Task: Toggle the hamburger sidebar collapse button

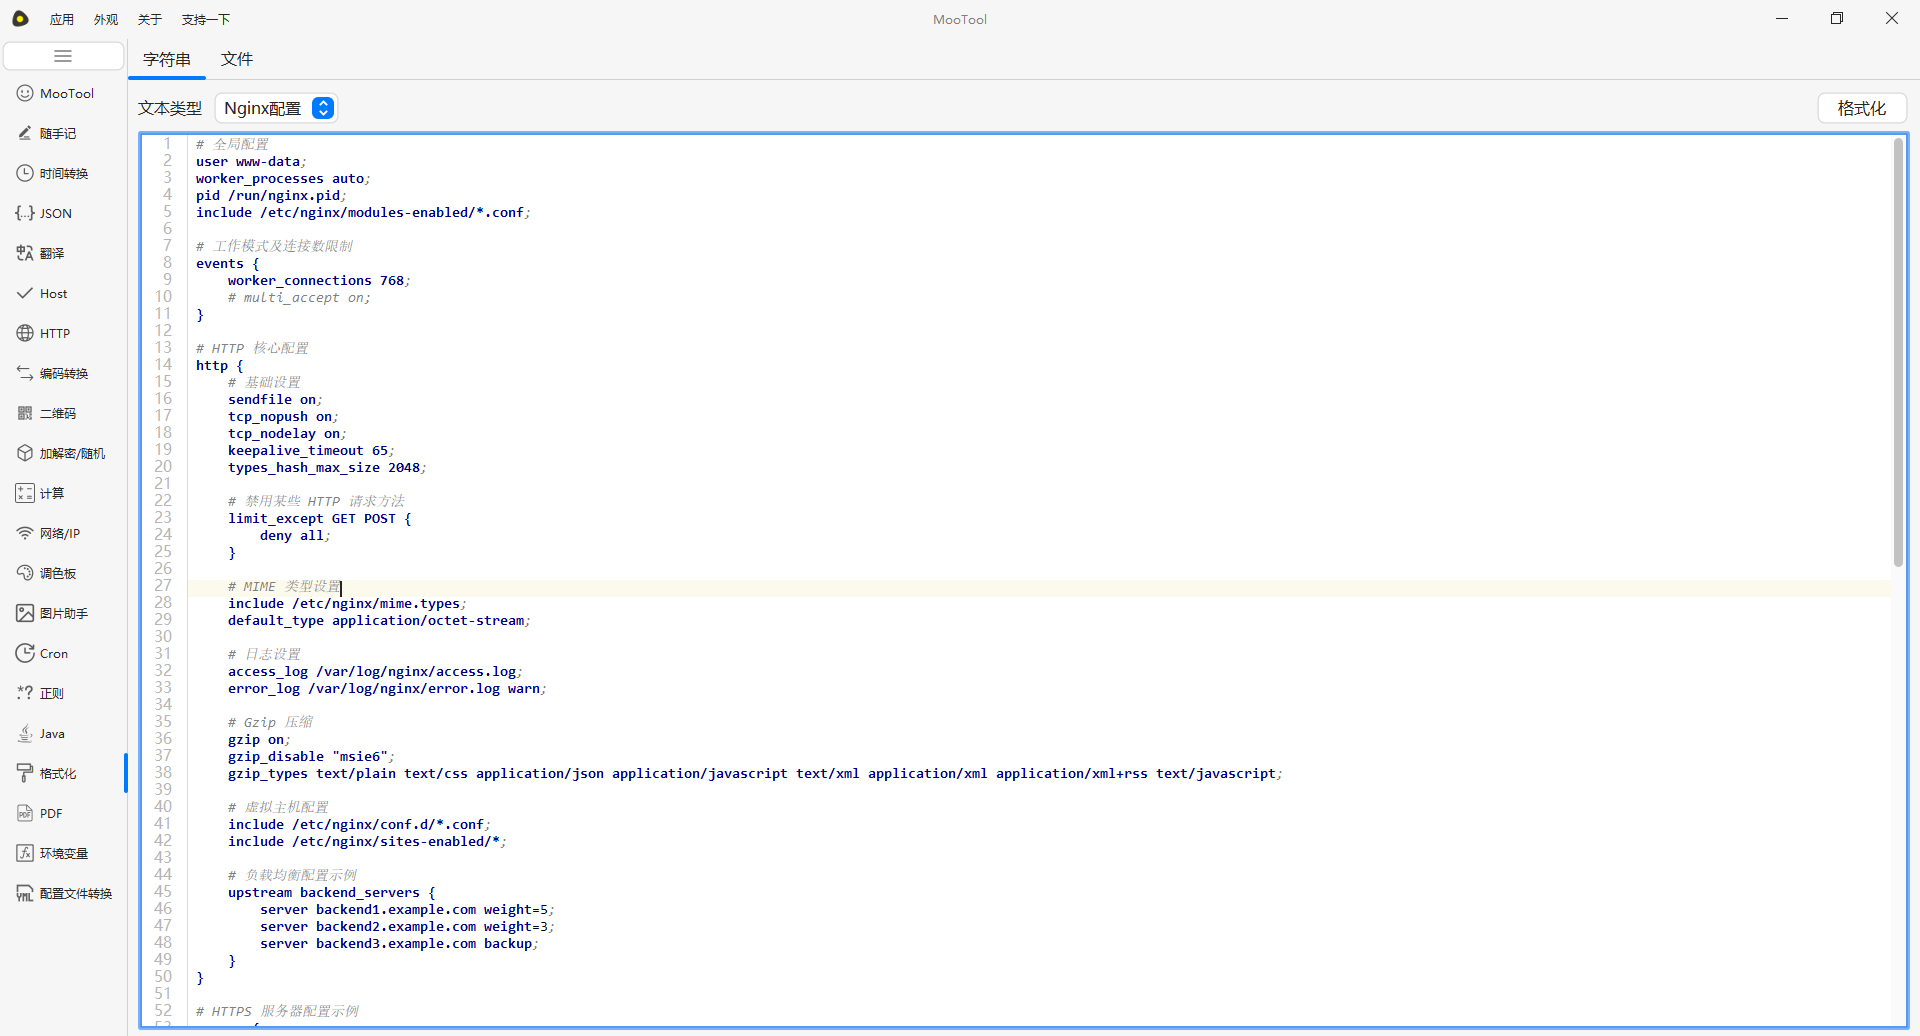Action: click(x=63, y=56)
